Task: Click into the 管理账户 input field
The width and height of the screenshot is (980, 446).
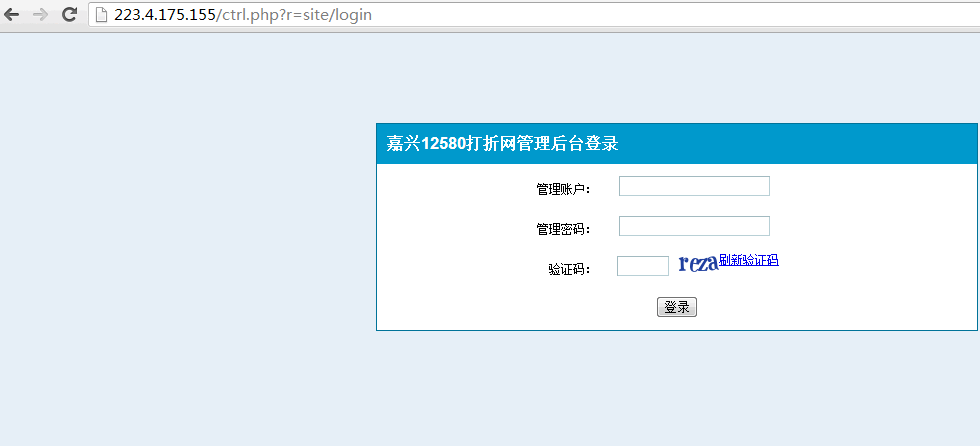Action: coord(694,186)
